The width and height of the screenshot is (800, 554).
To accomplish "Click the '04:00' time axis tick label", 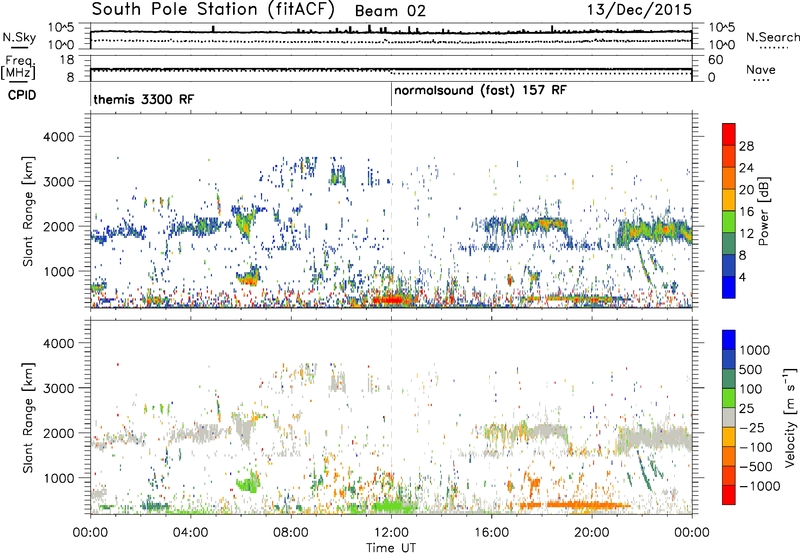I will pos(191,532).
